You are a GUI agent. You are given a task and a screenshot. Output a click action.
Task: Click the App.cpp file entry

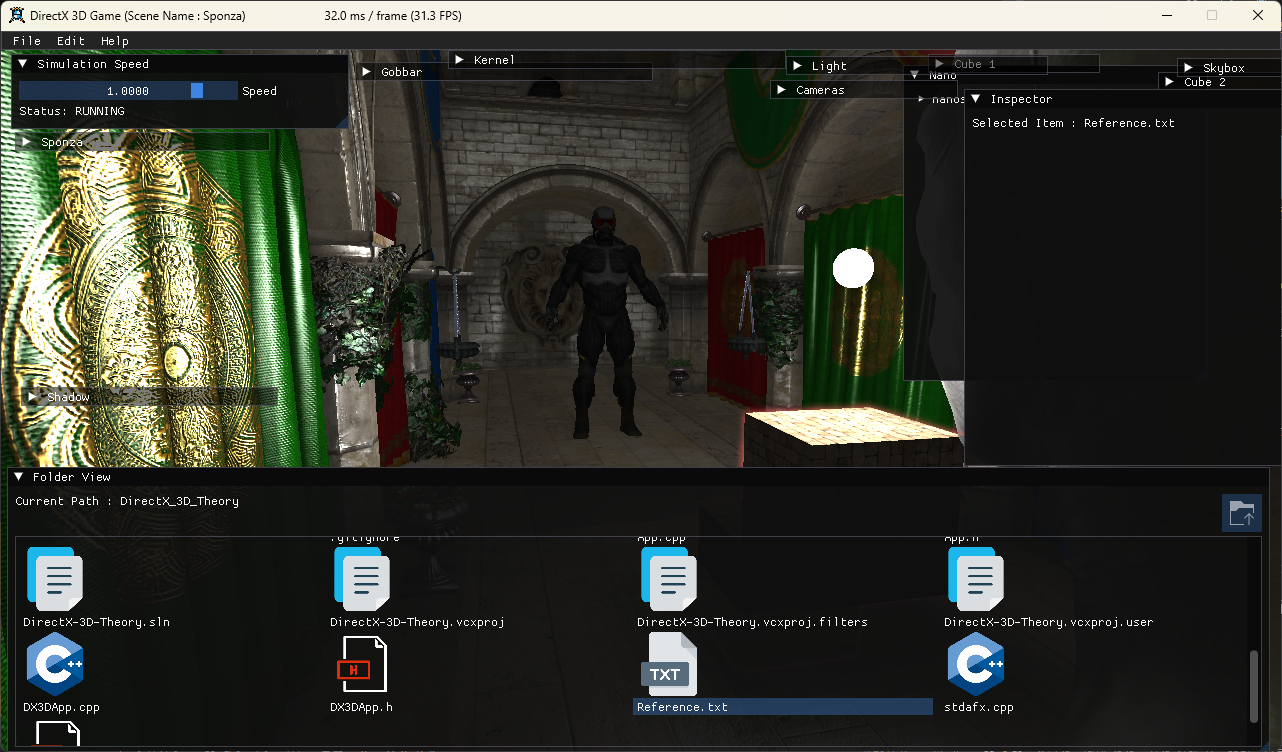660,537
